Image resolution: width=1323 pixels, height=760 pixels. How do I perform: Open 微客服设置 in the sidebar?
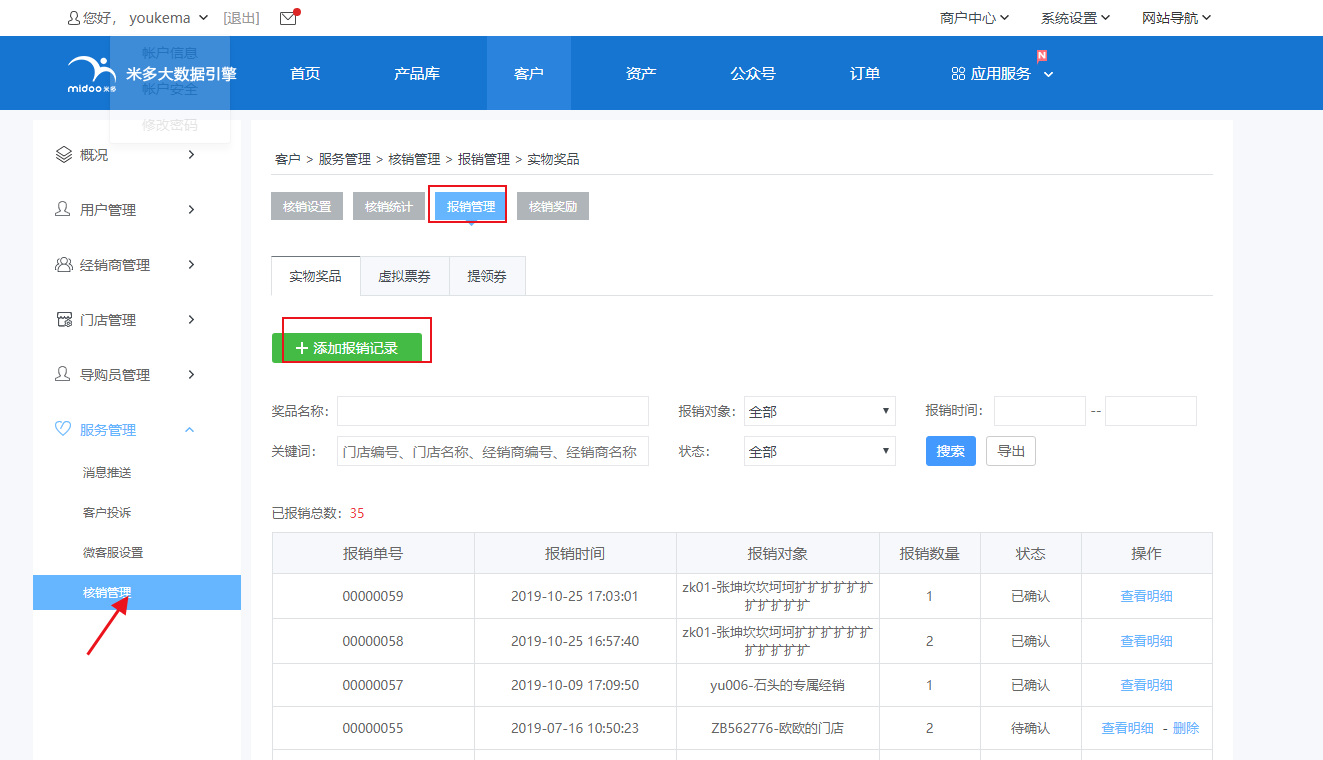[113, 552]
